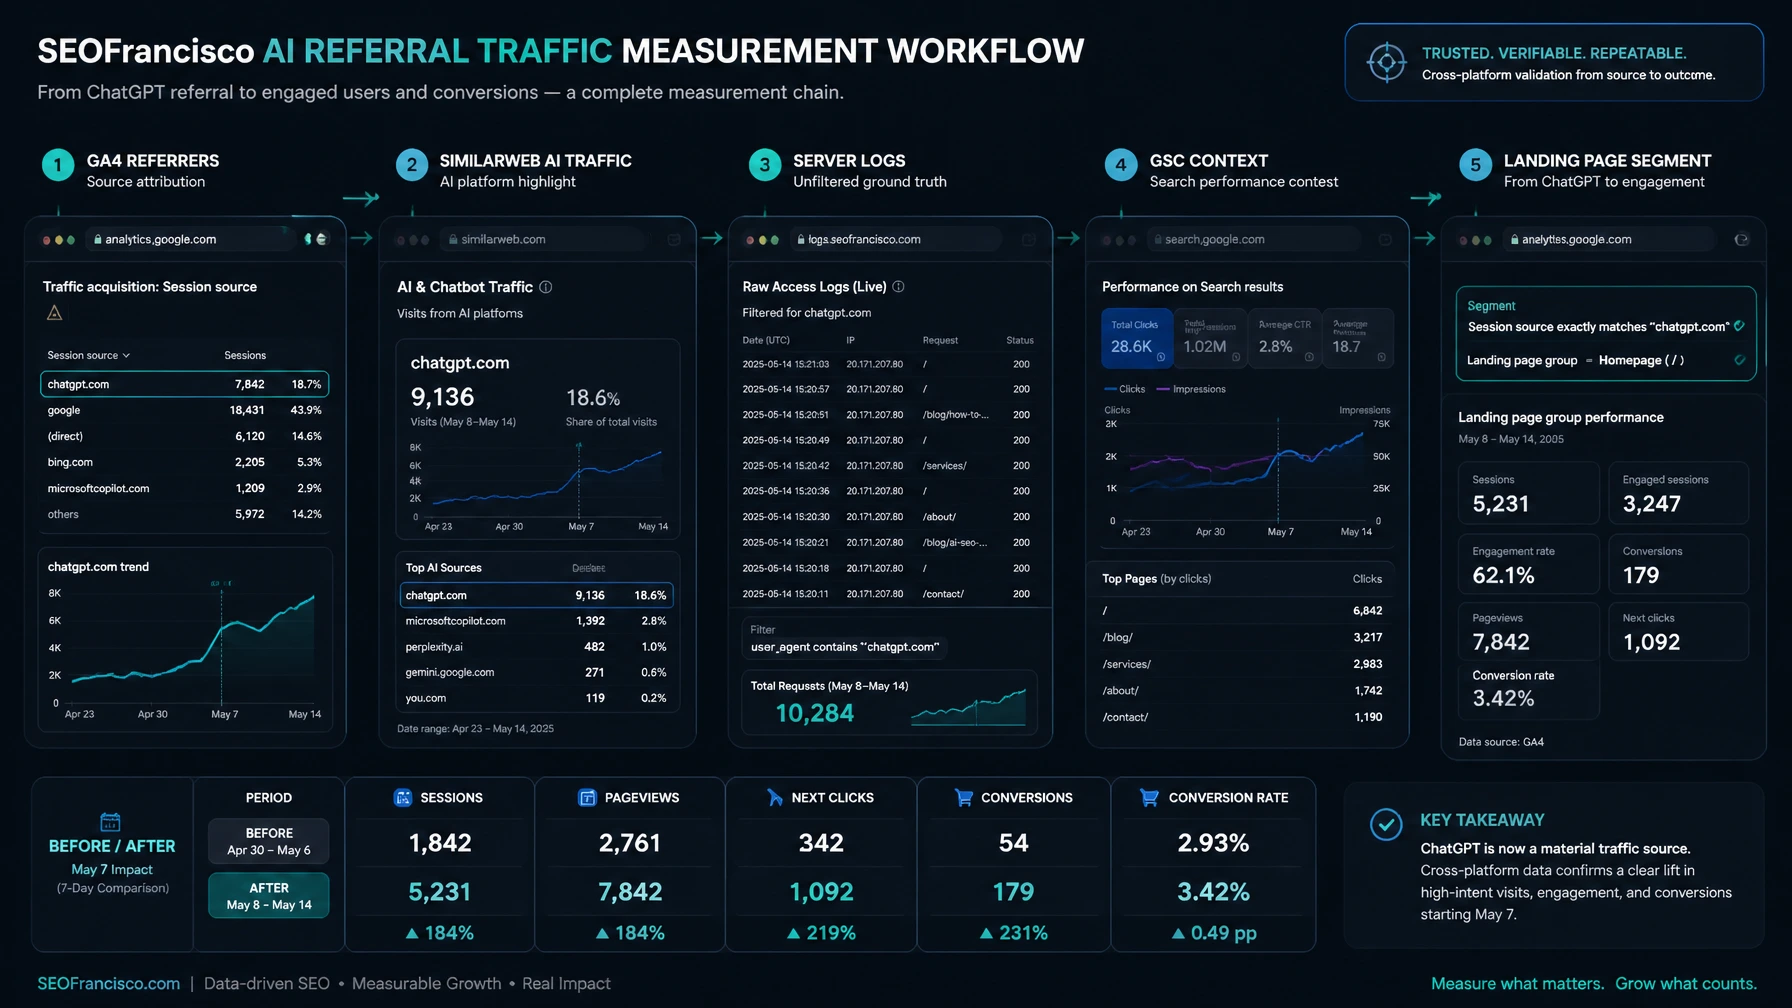Select the BEFORE Apr 30 – May 6 period
Viewport: 1792px width, 1008px height.
[269, 841]
